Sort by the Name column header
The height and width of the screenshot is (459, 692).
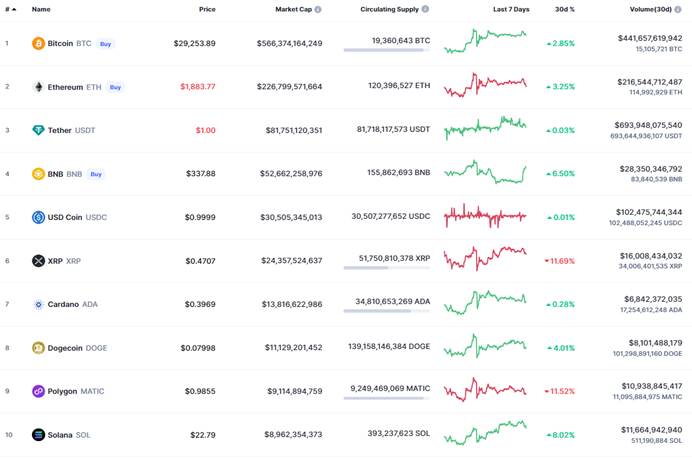click(x=41, y=9)
